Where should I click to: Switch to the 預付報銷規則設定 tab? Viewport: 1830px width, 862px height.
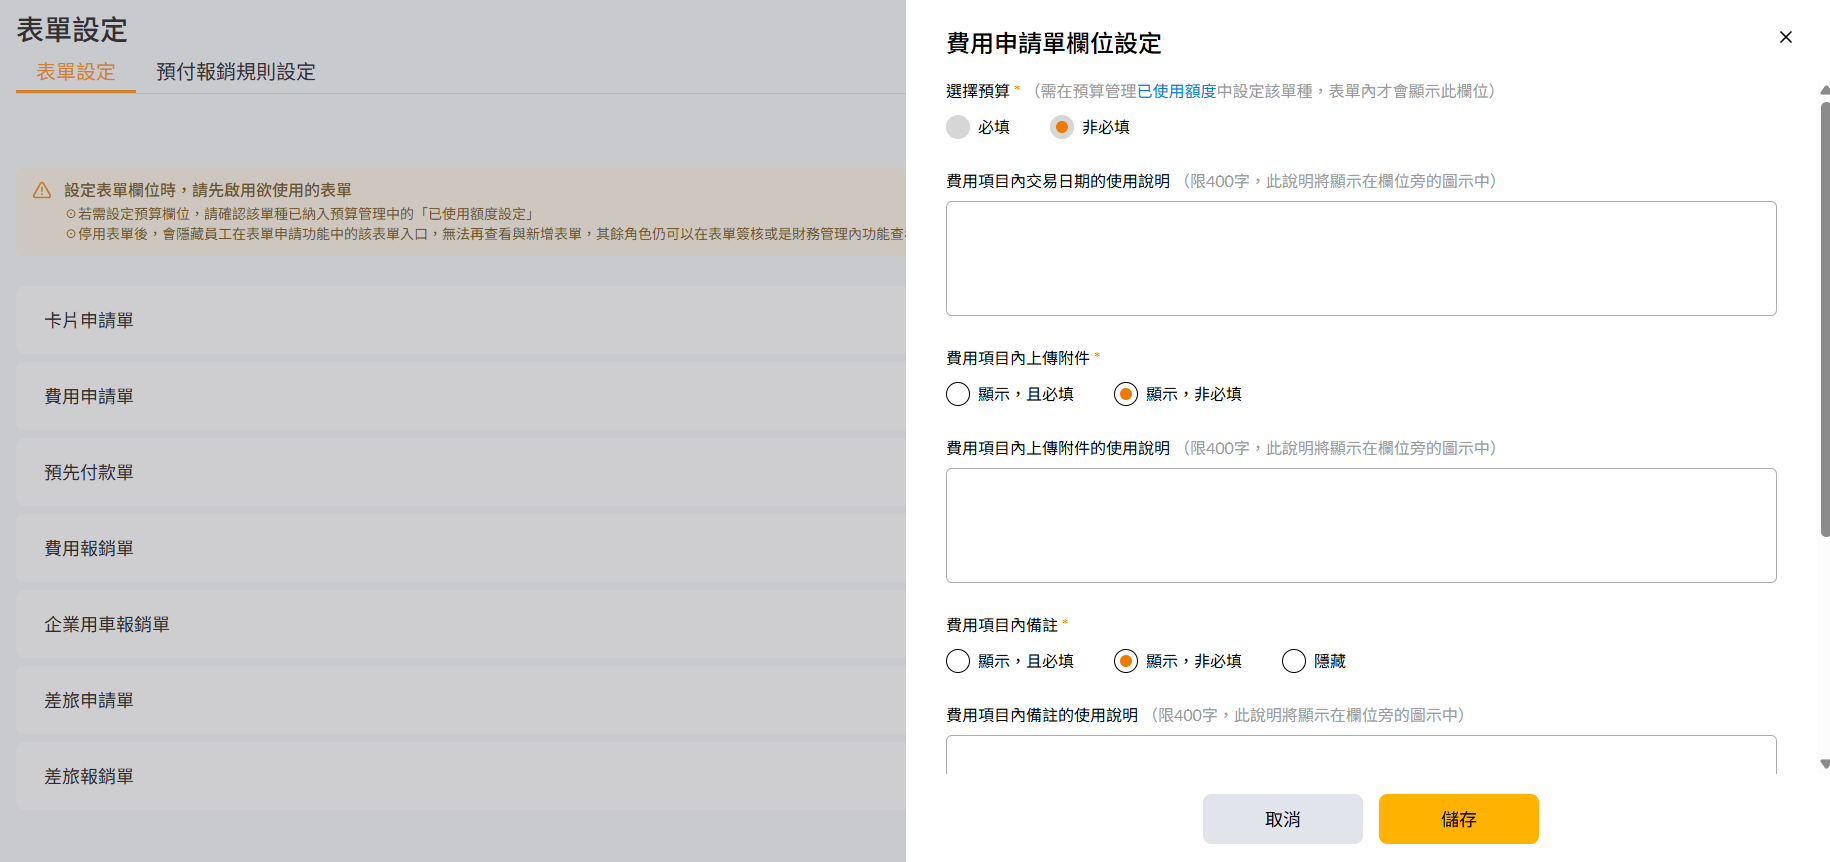click(x=236, y=72)
